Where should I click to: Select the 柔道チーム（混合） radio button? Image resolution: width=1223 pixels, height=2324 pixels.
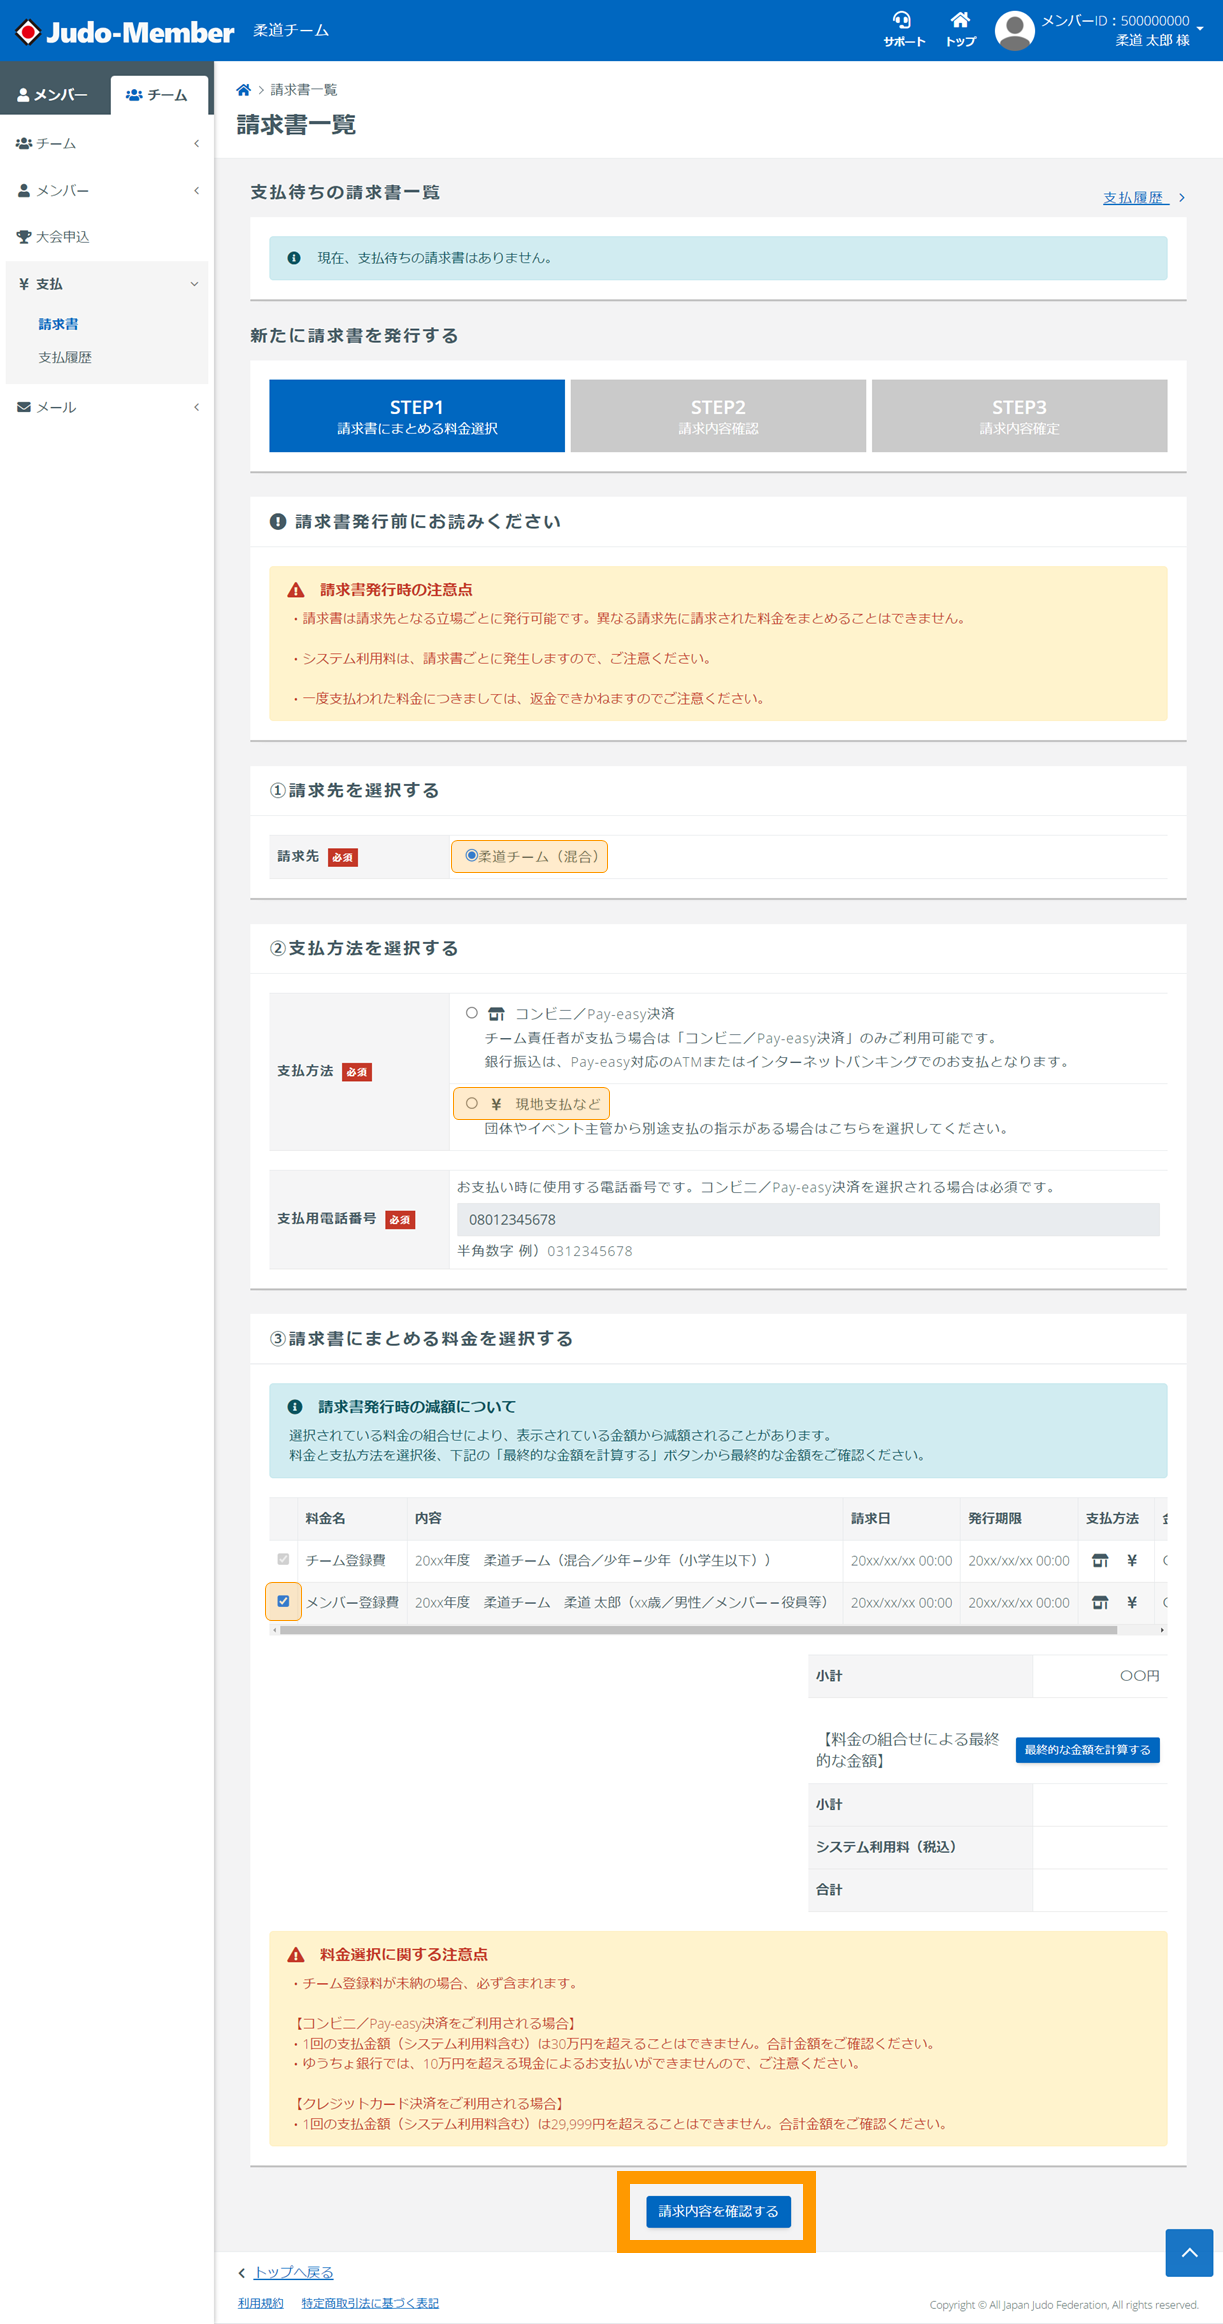(x=471, y=856)
